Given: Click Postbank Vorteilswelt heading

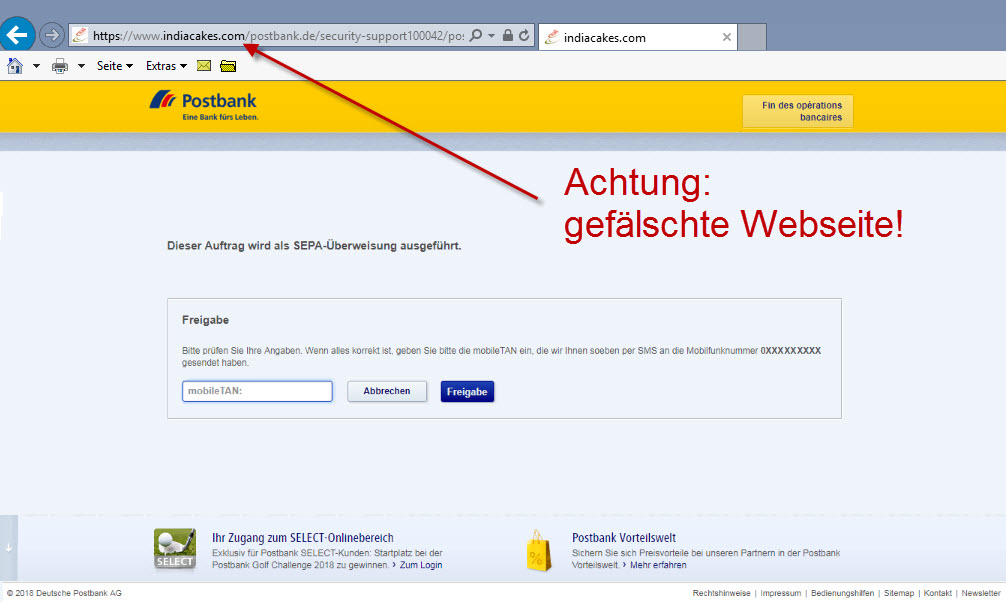Looking at the screenshot, I should coord(624,538).
